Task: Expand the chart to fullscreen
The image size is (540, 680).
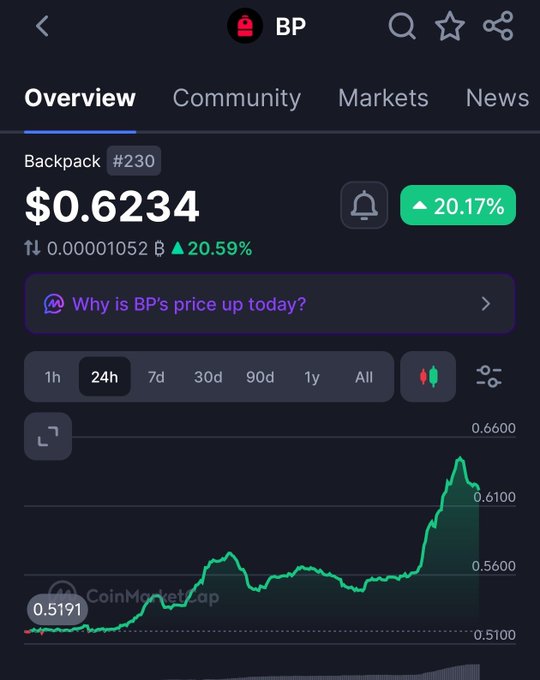Action: pos(48,436)
